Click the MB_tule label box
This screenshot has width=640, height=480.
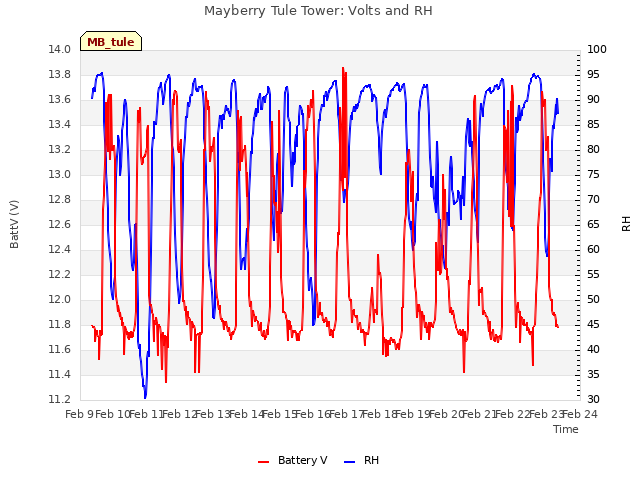coord(111,41)
